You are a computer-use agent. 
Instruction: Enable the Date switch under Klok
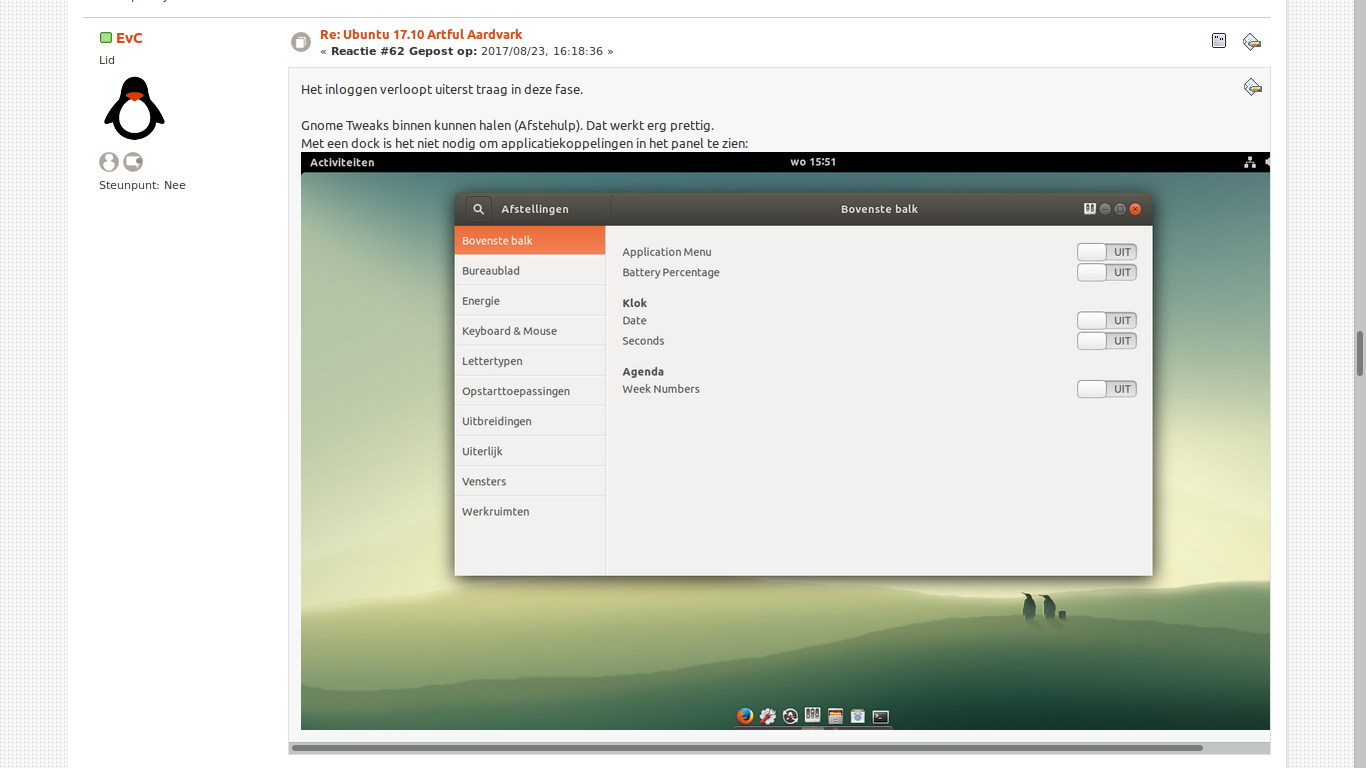click(x=1107, y=320)
